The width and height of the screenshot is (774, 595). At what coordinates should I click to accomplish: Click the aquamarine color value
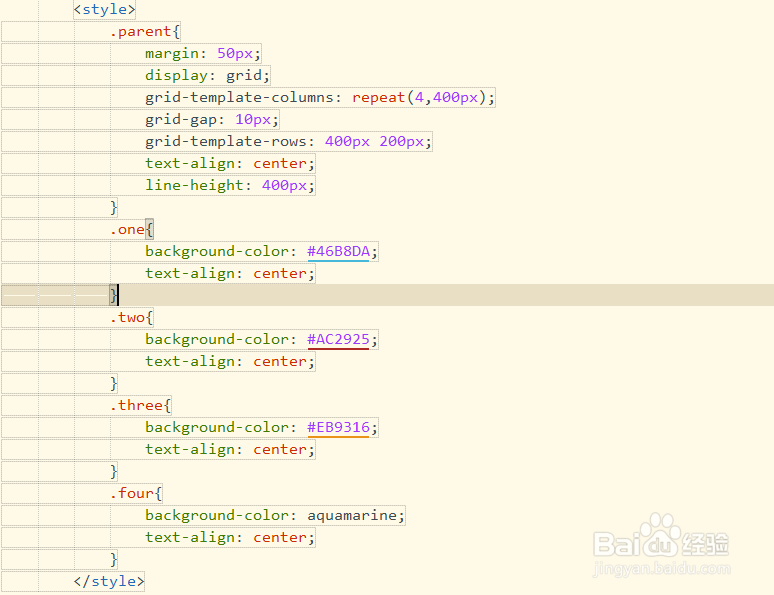[x=352, y=516]
